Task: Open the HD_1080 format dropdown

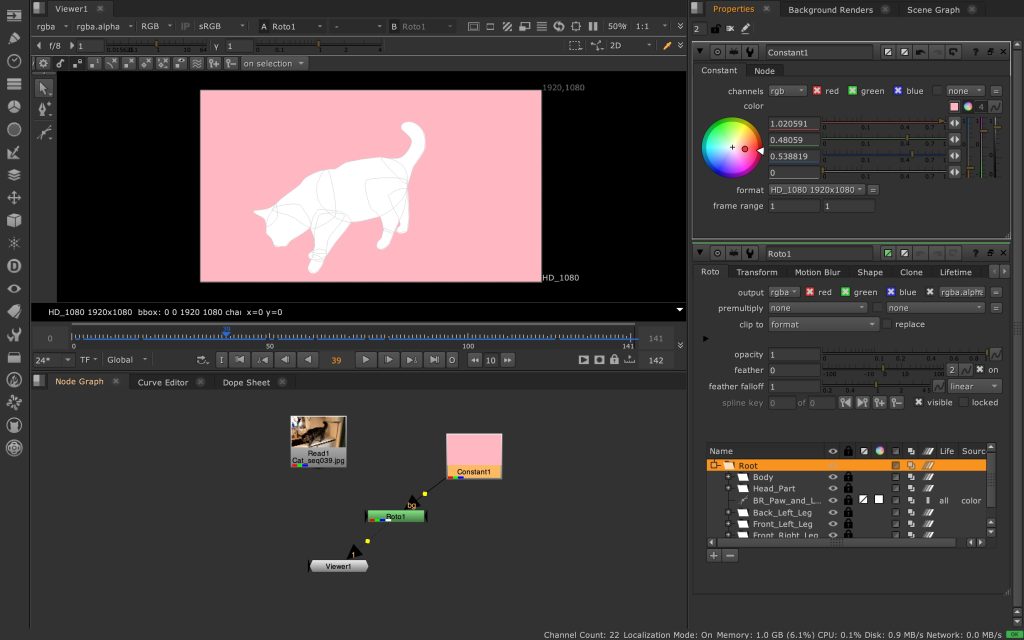Action: 816,189
